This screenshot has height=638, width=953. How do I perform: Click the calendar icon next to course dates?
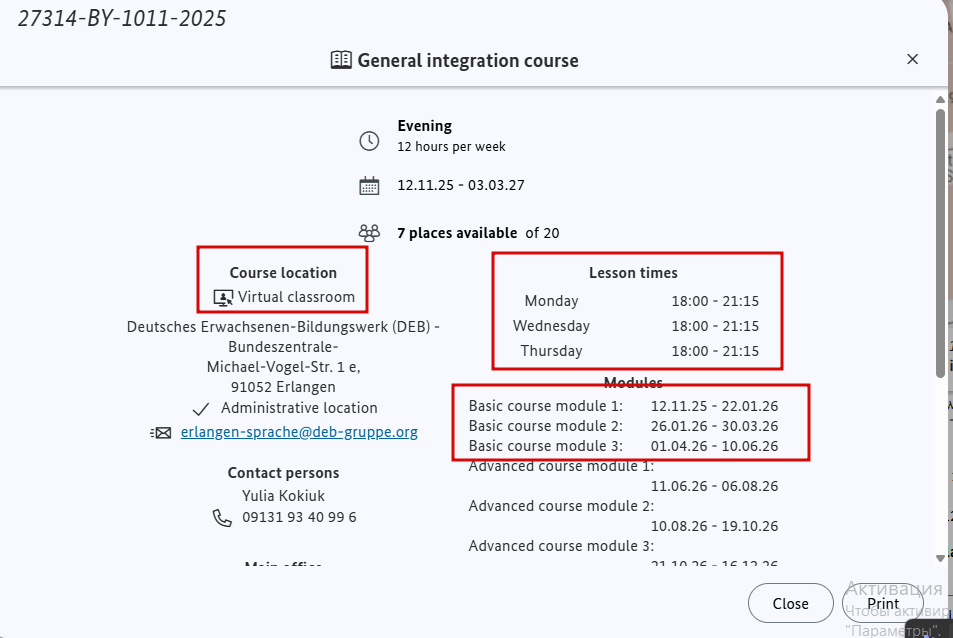(369, 186)
